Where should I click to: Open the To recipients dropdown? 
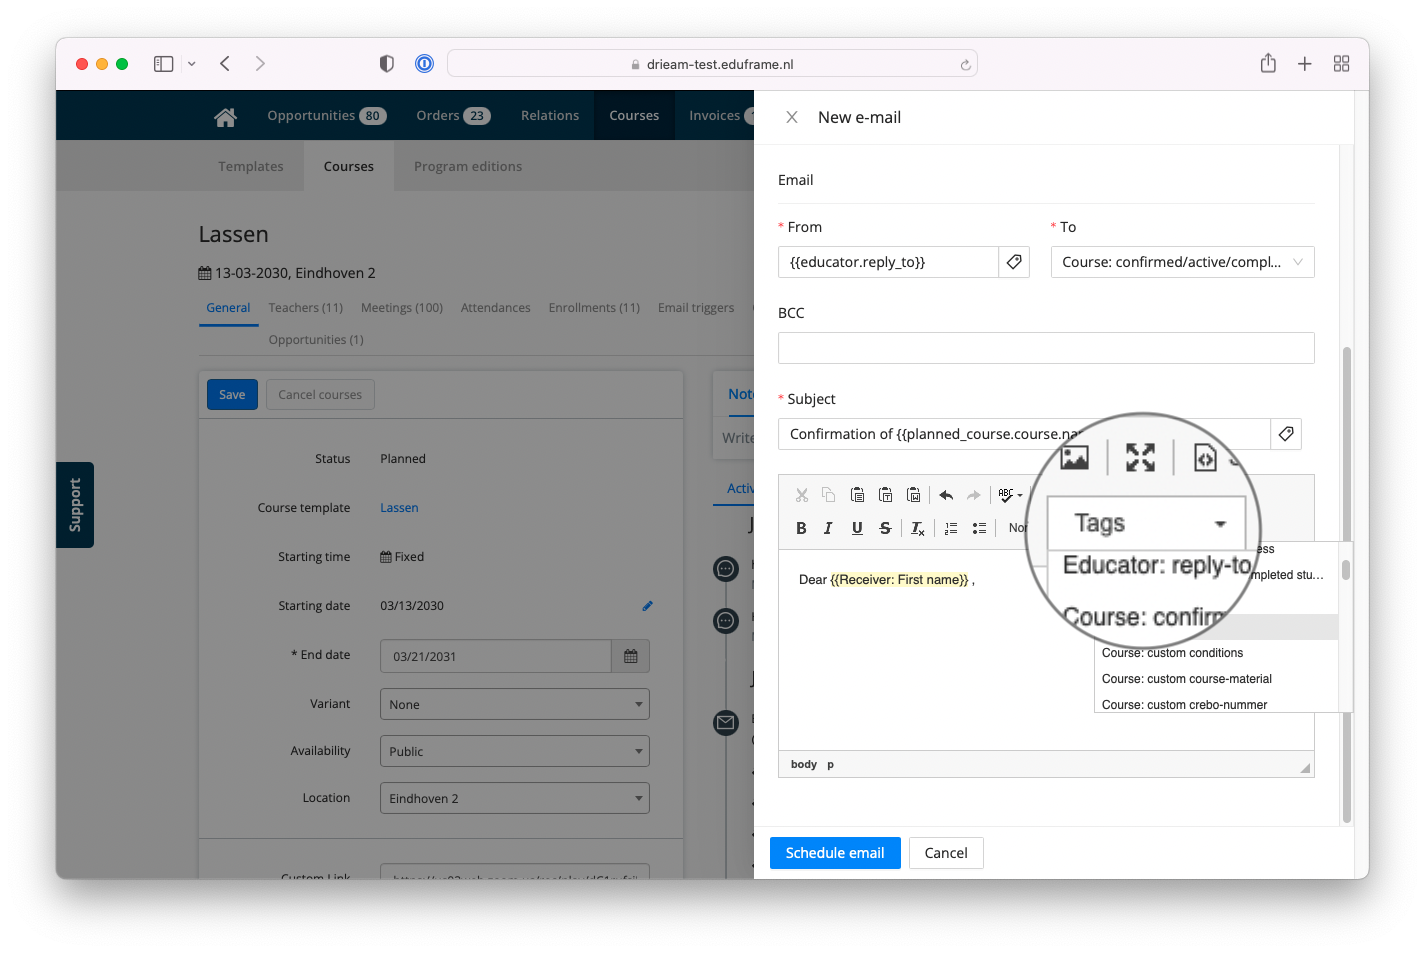[1182, 262]
